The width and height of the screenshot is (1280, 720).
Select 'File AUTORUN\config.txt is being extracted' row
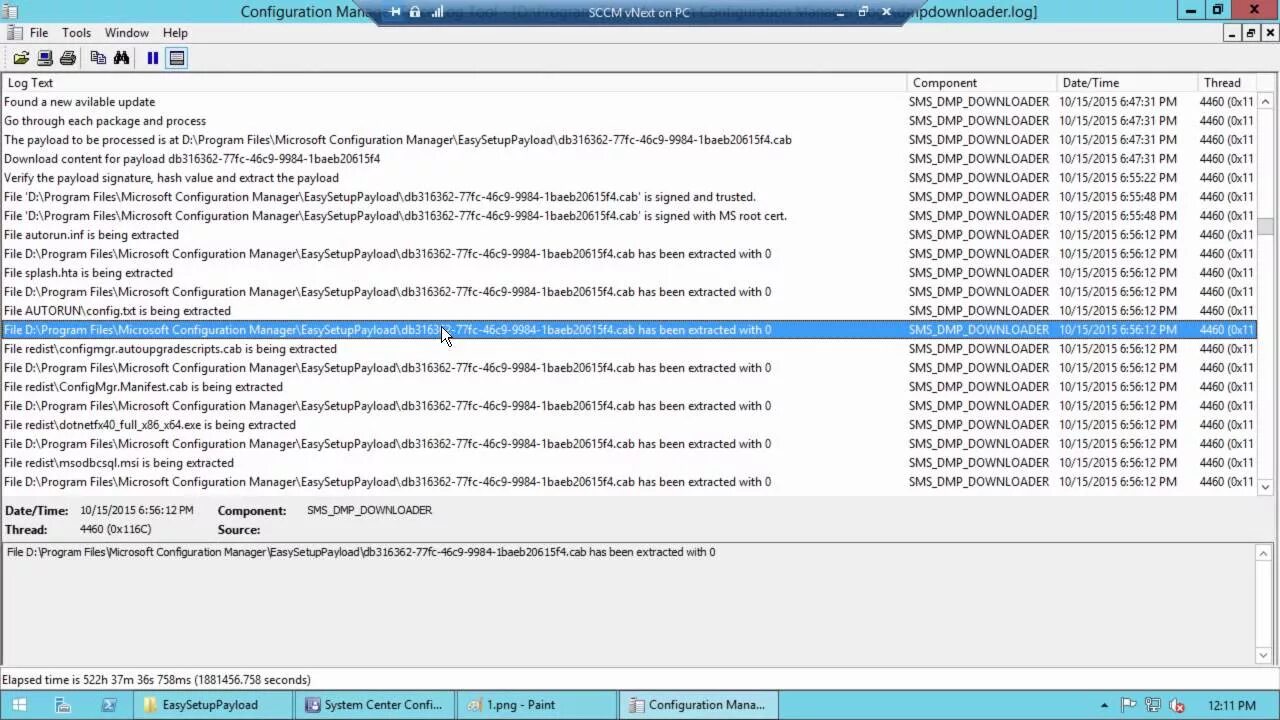pos(628,311)
